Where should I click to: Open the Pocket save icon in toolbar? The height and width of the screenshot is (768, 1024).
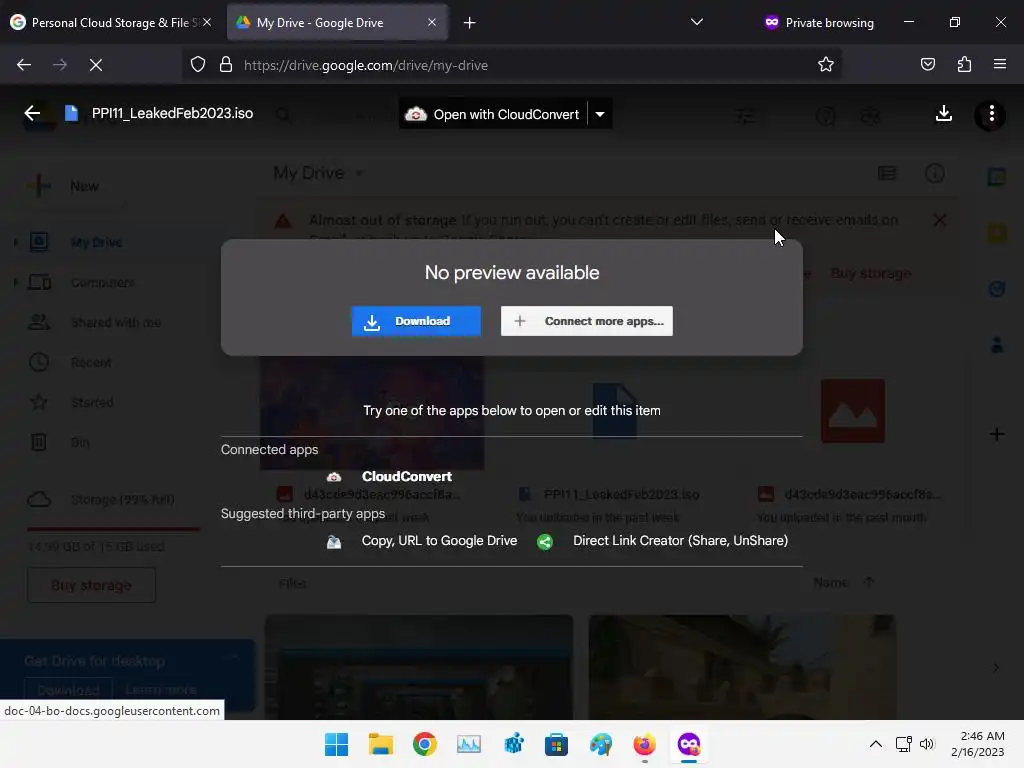click(928, 65)
